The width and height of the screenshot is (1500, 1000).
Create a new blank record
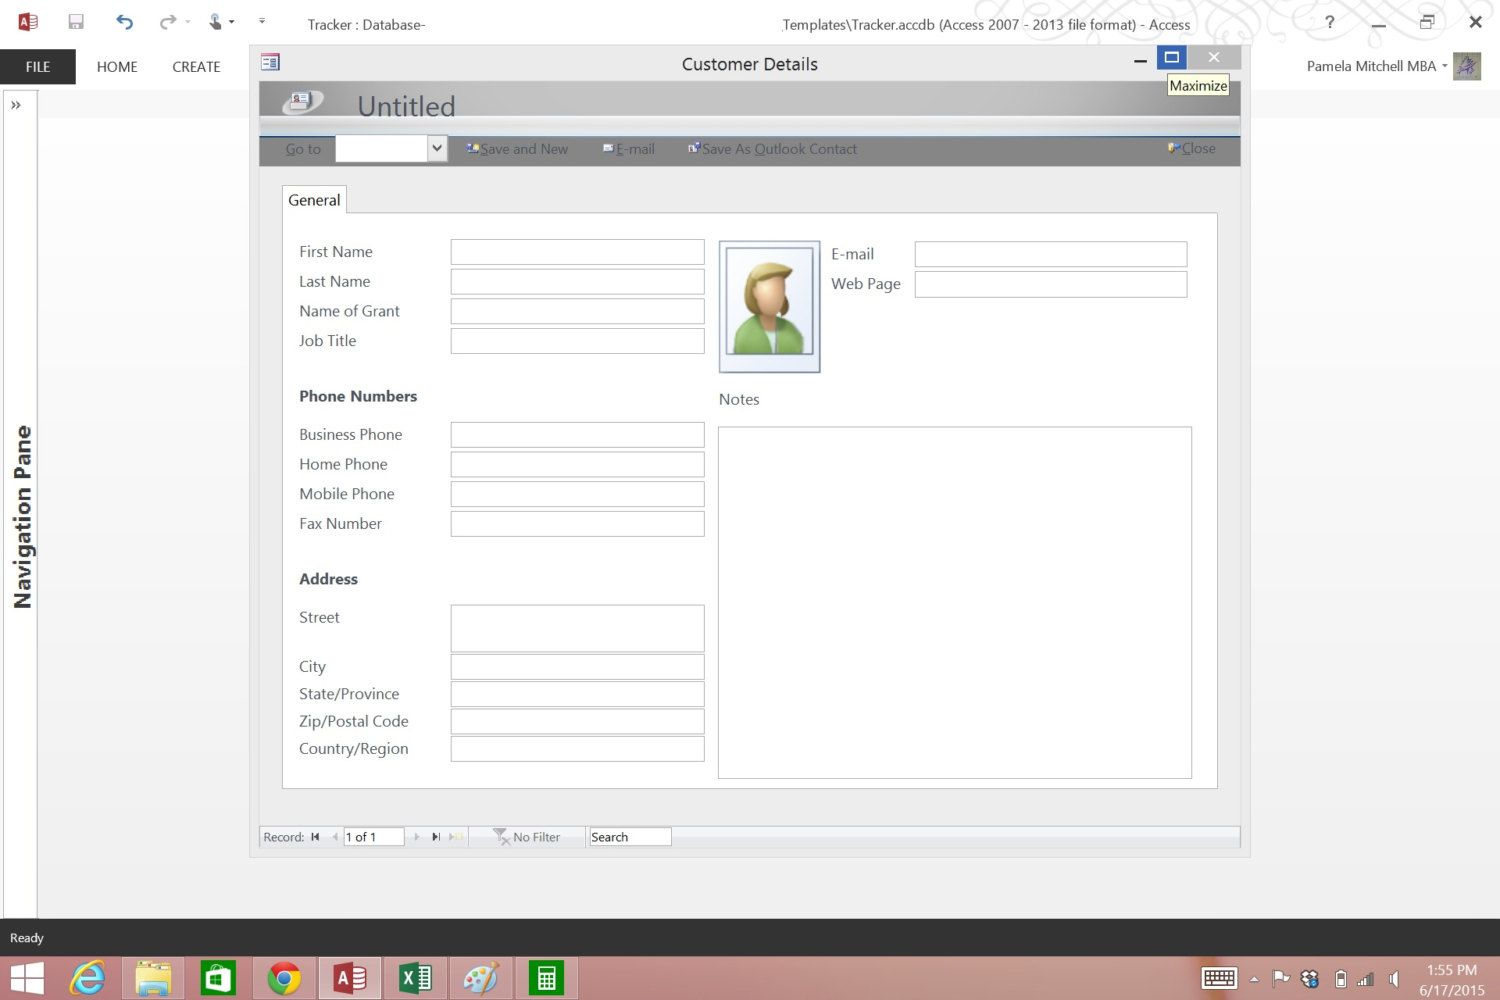click(457, 837)
